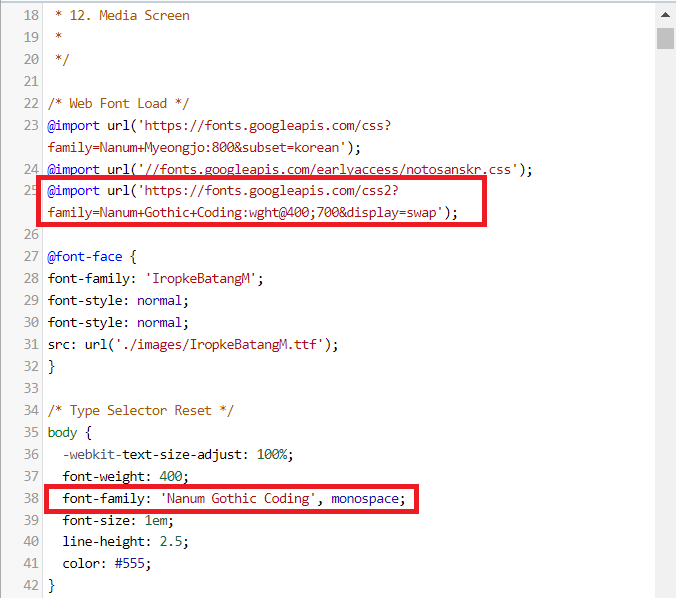Click the '12. Media Screen' comment text
676x598 pixels.
point(129,16)
